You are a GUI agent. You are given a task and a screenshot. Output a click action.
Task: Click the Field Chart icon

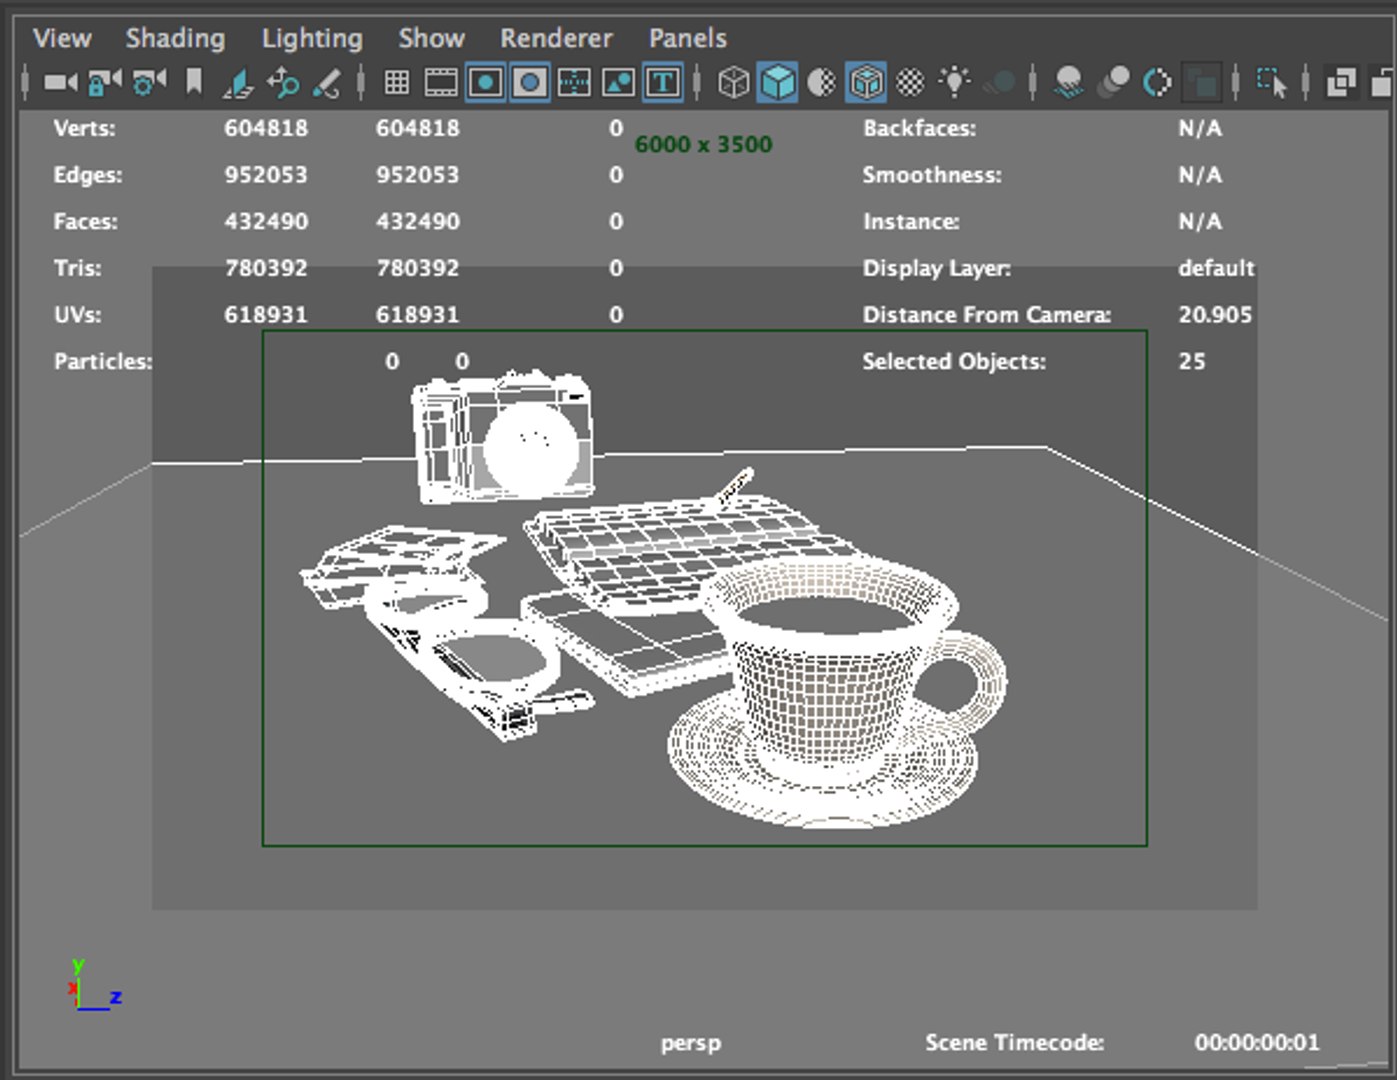pos(574,82)
